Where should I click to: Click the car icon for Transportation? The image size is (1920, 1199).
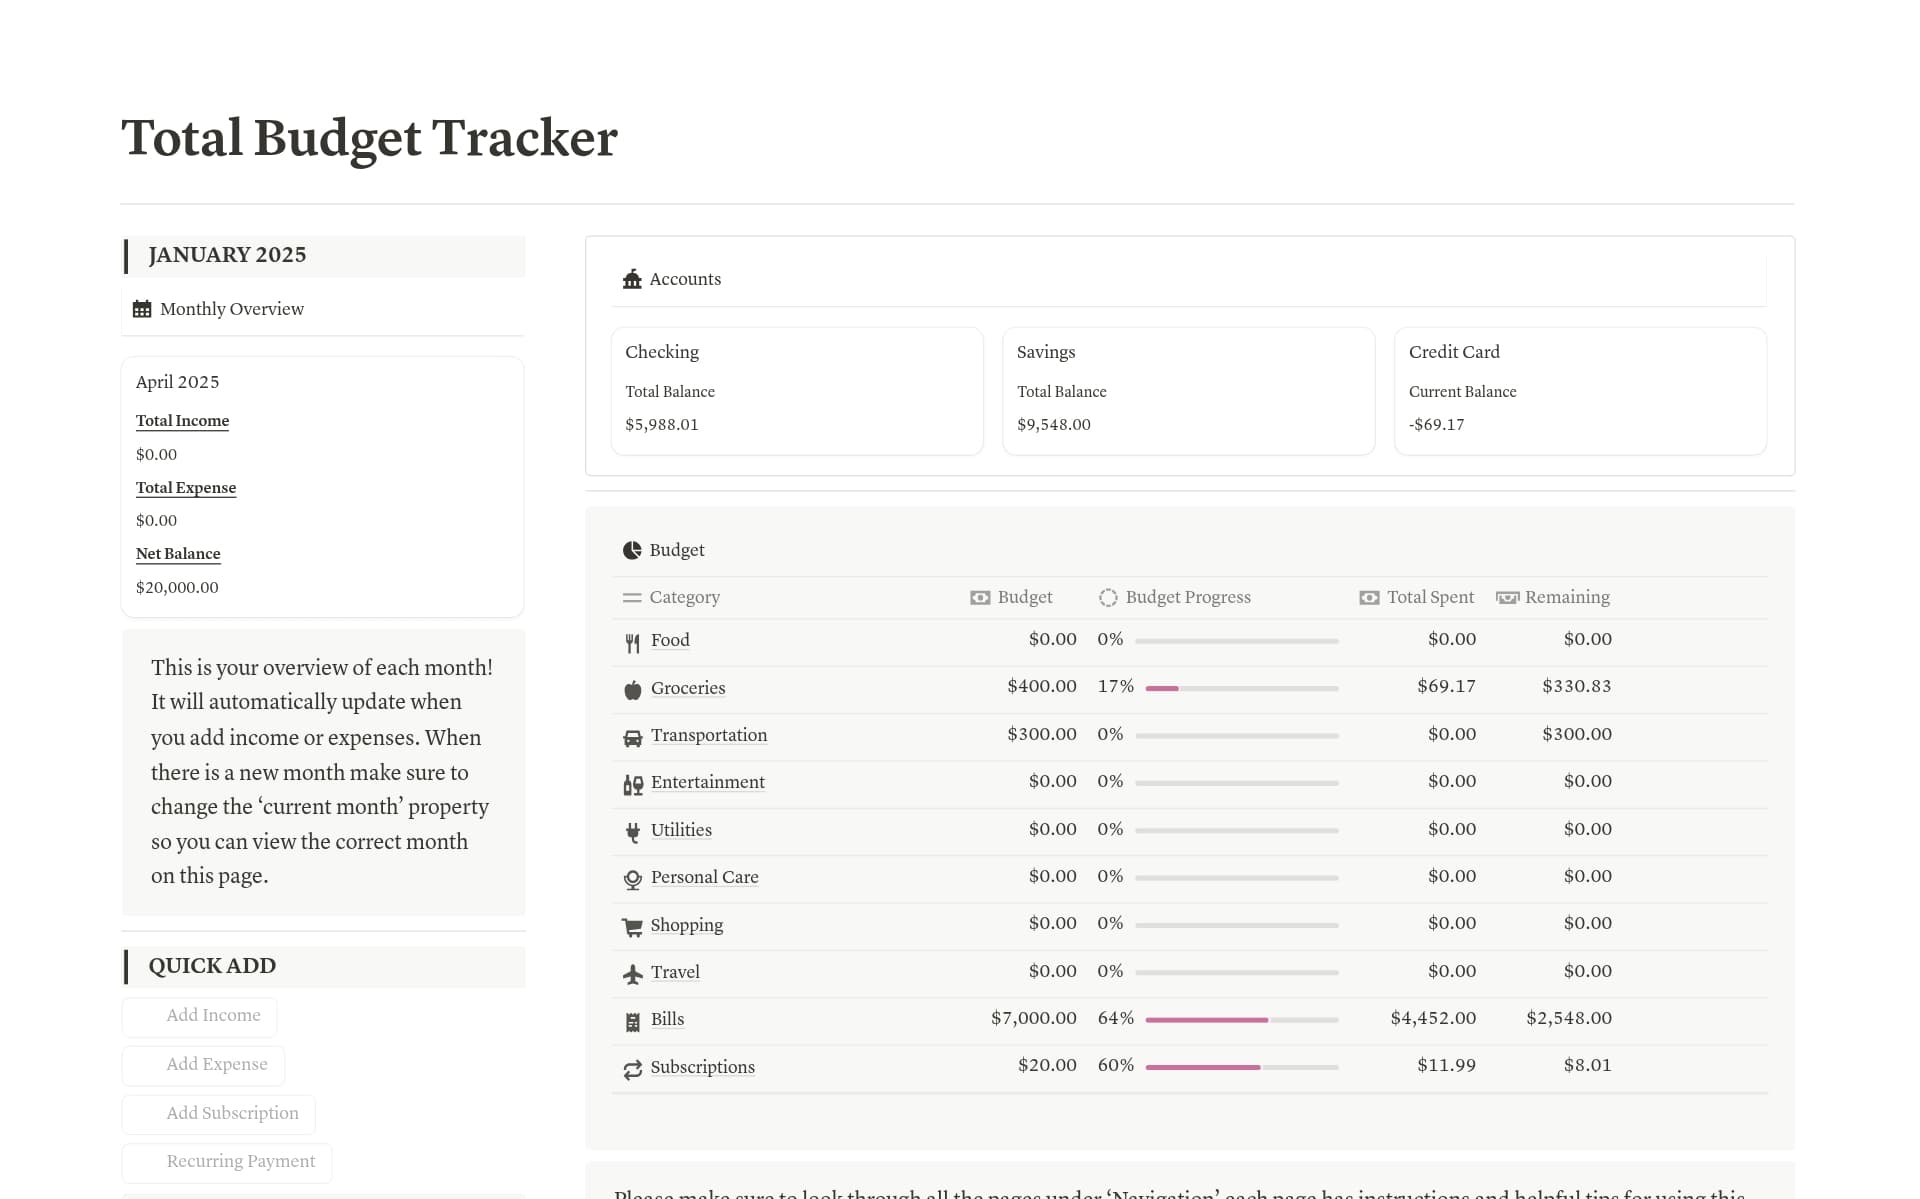[x=633, y=736]
